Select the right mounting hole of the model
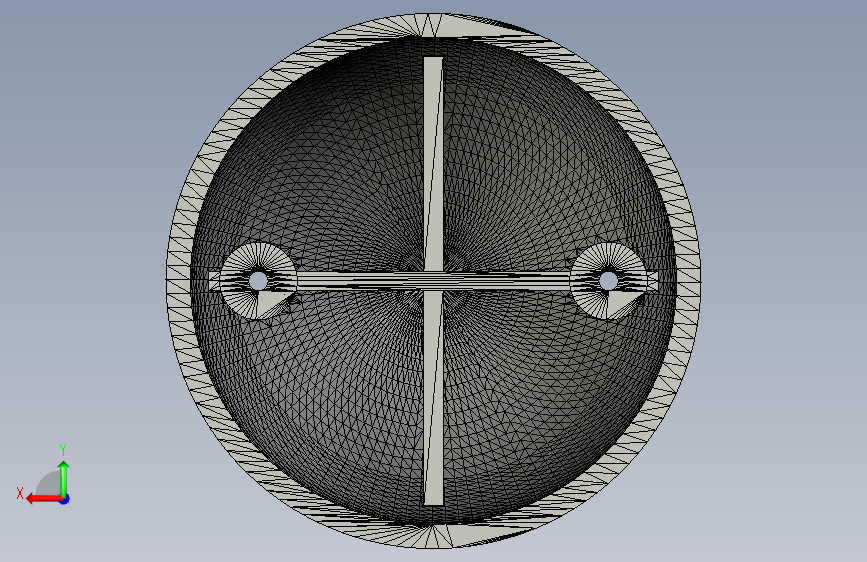 coord(608,280)
